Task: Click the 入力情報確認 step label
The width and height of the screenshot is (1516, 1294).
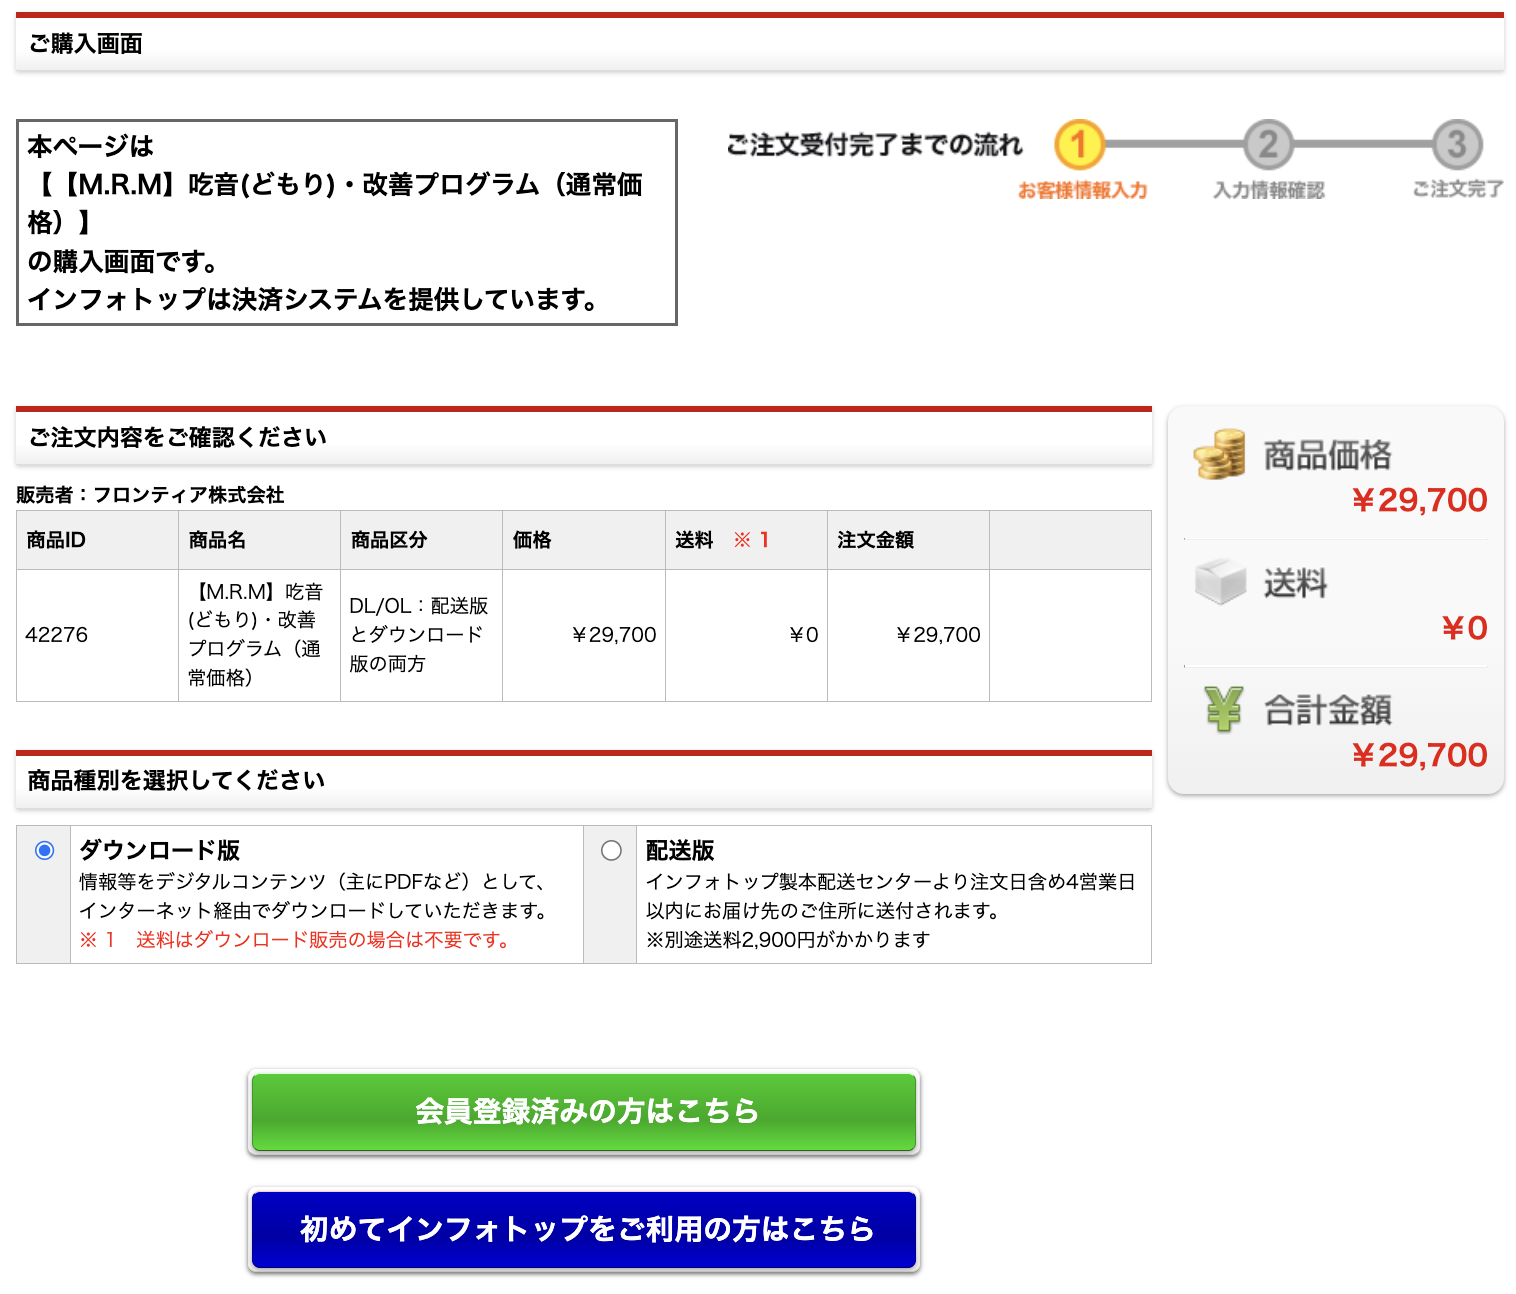Action: click(1269, 190)
